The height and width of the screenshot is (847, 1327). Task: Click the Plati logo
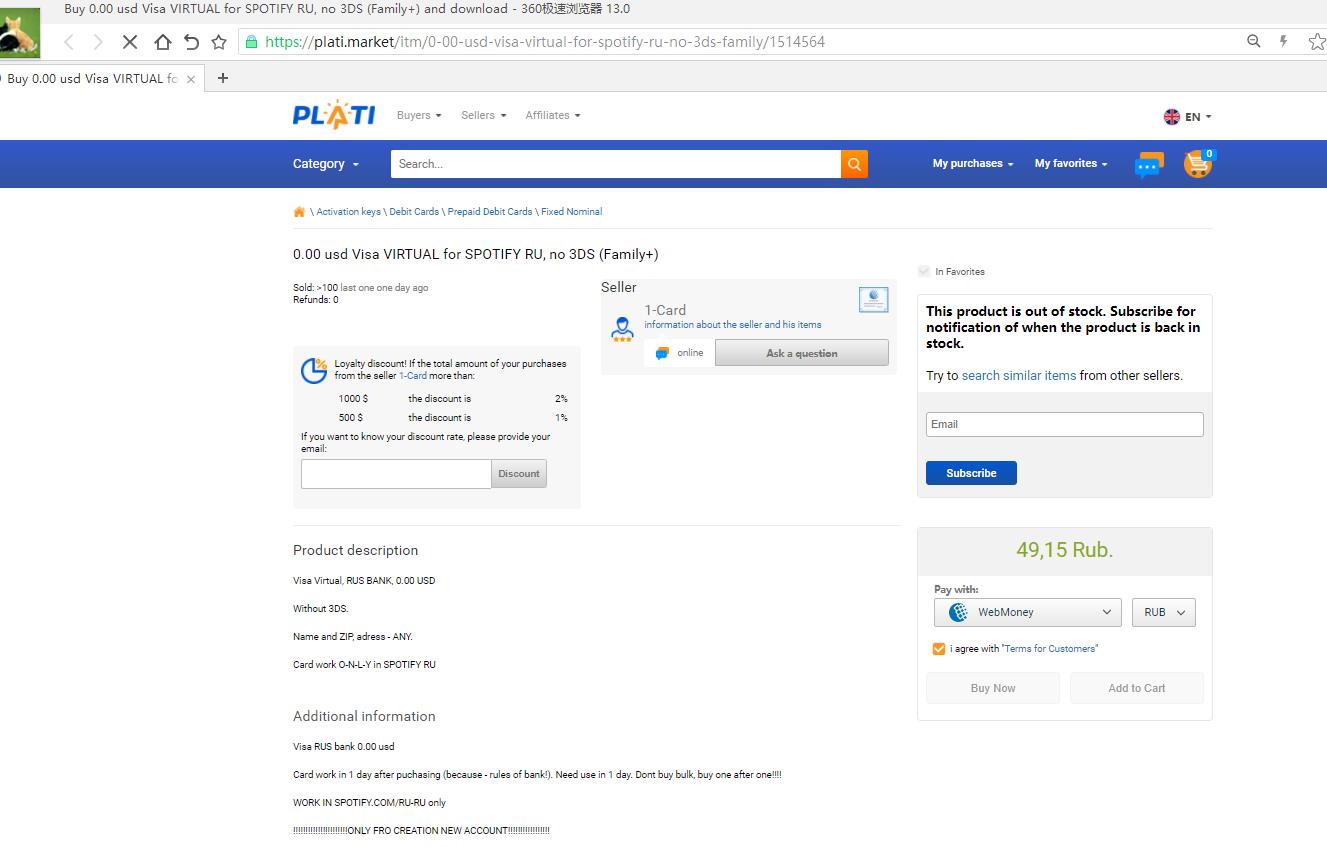(x=334, y=116)
